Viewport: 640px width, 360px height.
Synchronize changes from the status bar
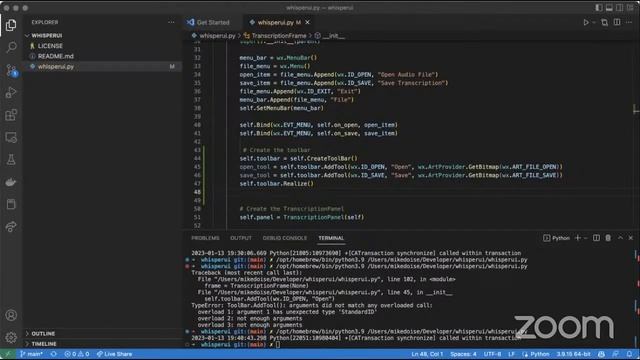[53, 354]
